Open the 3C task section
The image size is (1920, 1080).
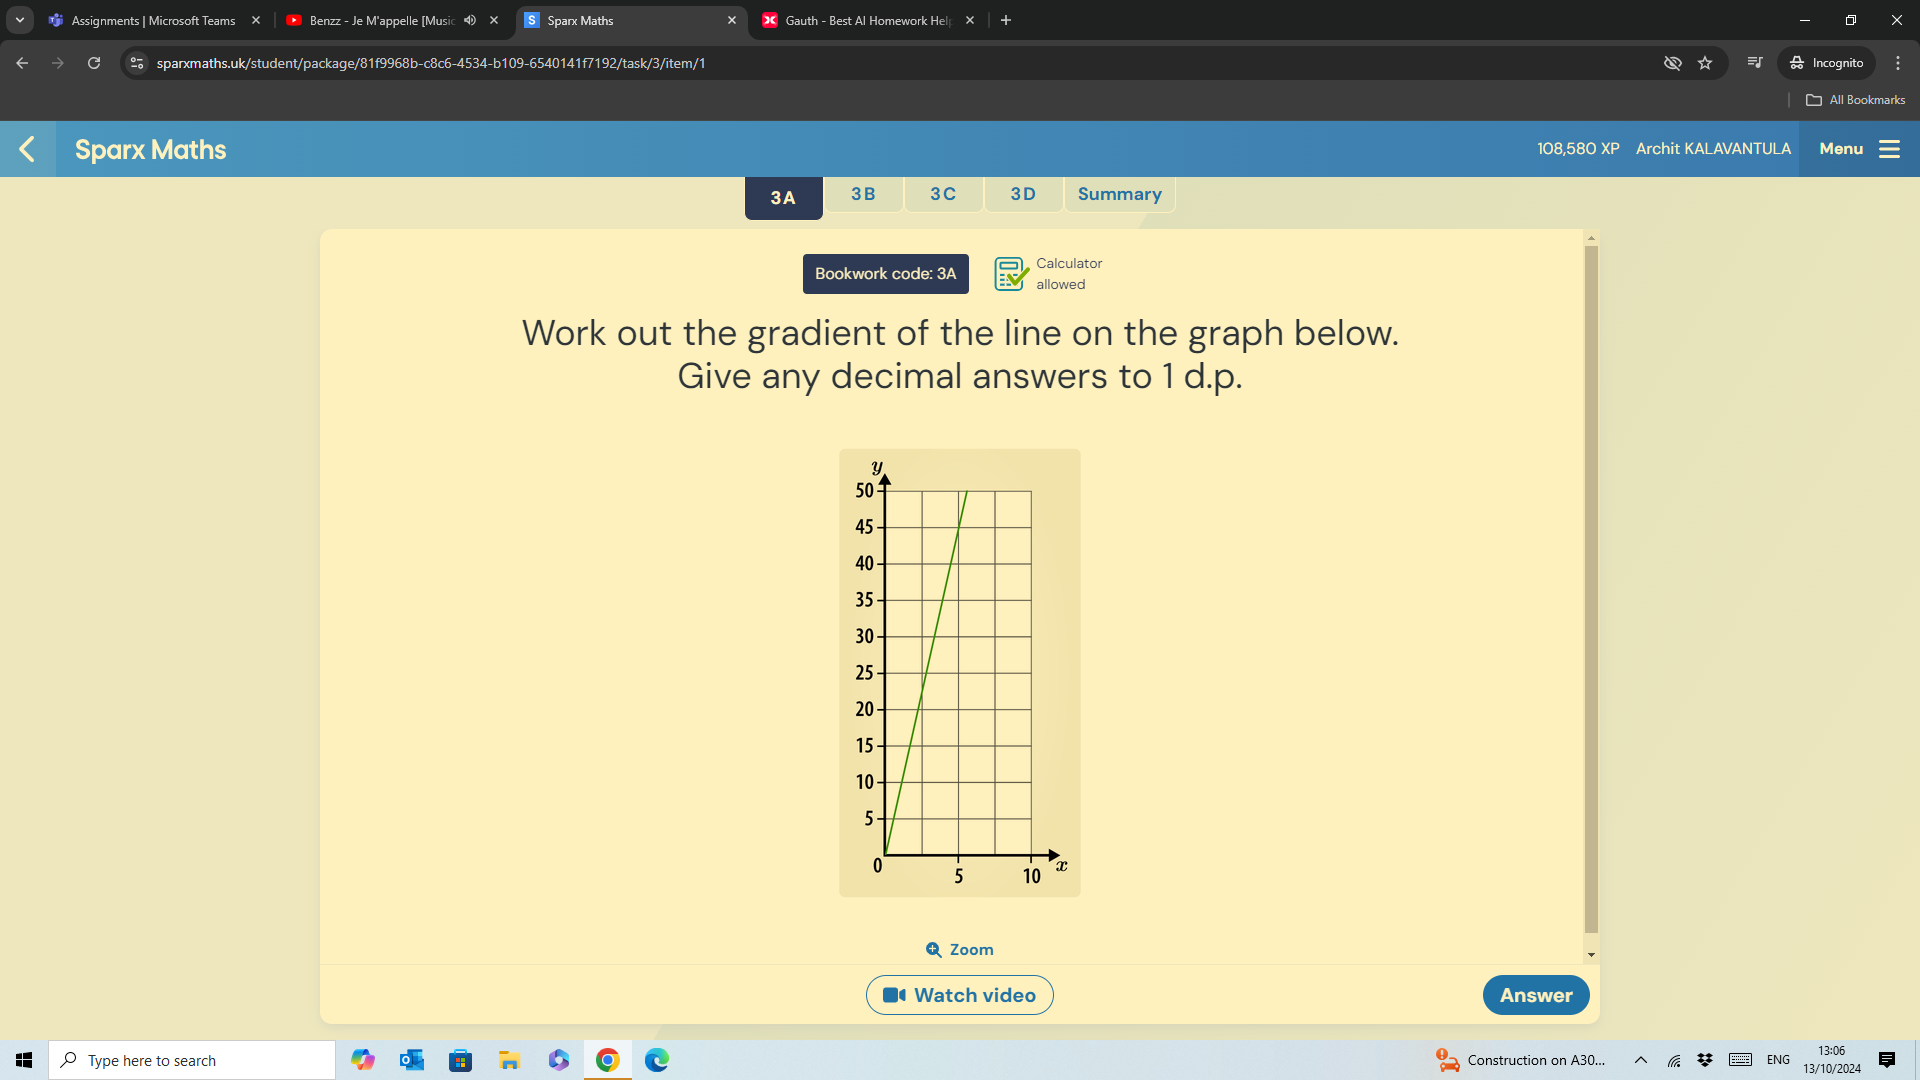click(x=942, y=194)
